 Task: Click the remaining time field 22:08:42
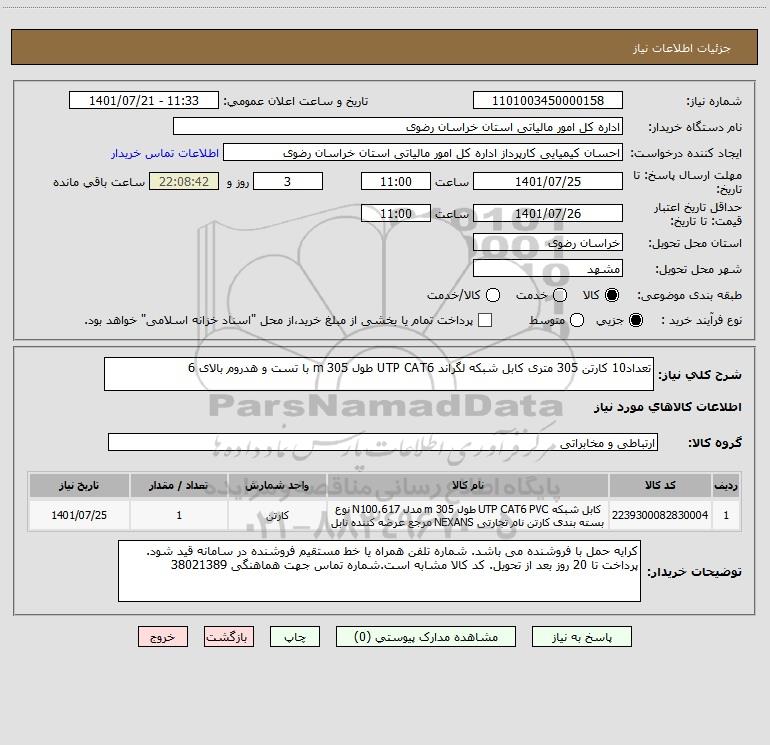click(184, 181)
